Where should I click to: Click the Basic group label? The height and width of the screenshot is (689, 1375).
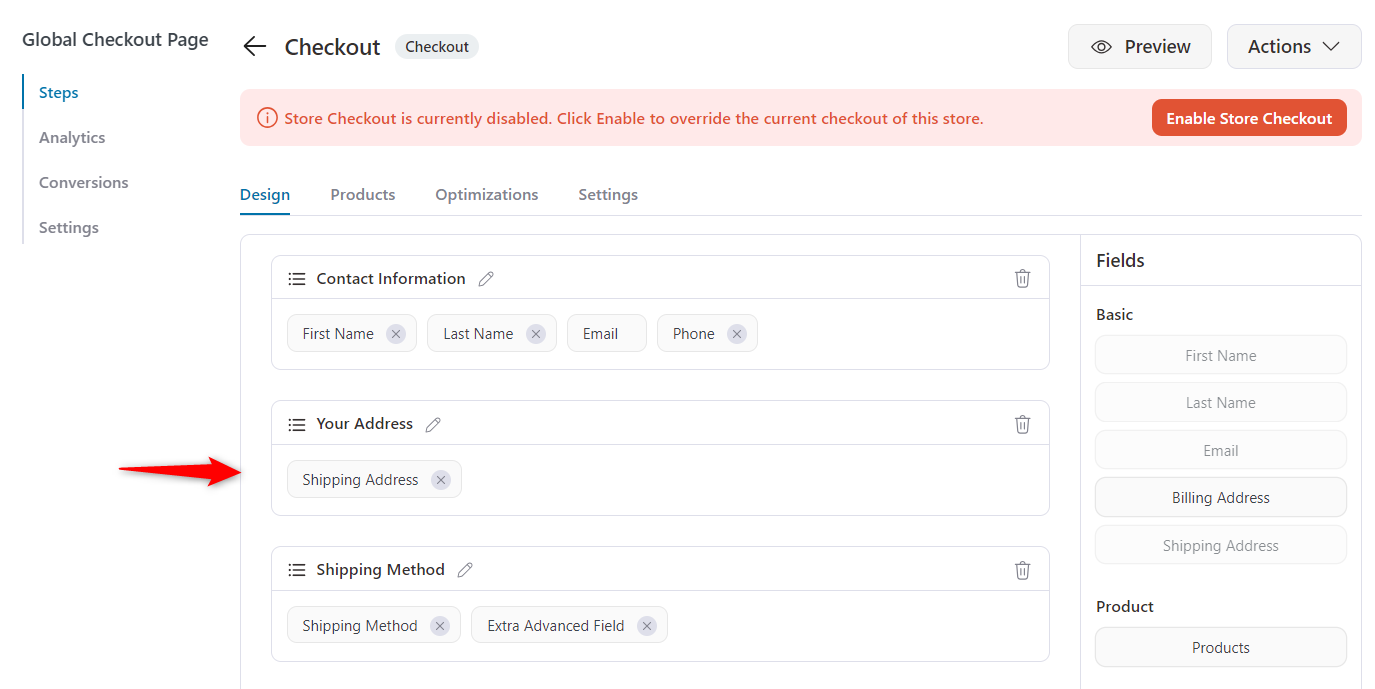tap(1115, 315)
